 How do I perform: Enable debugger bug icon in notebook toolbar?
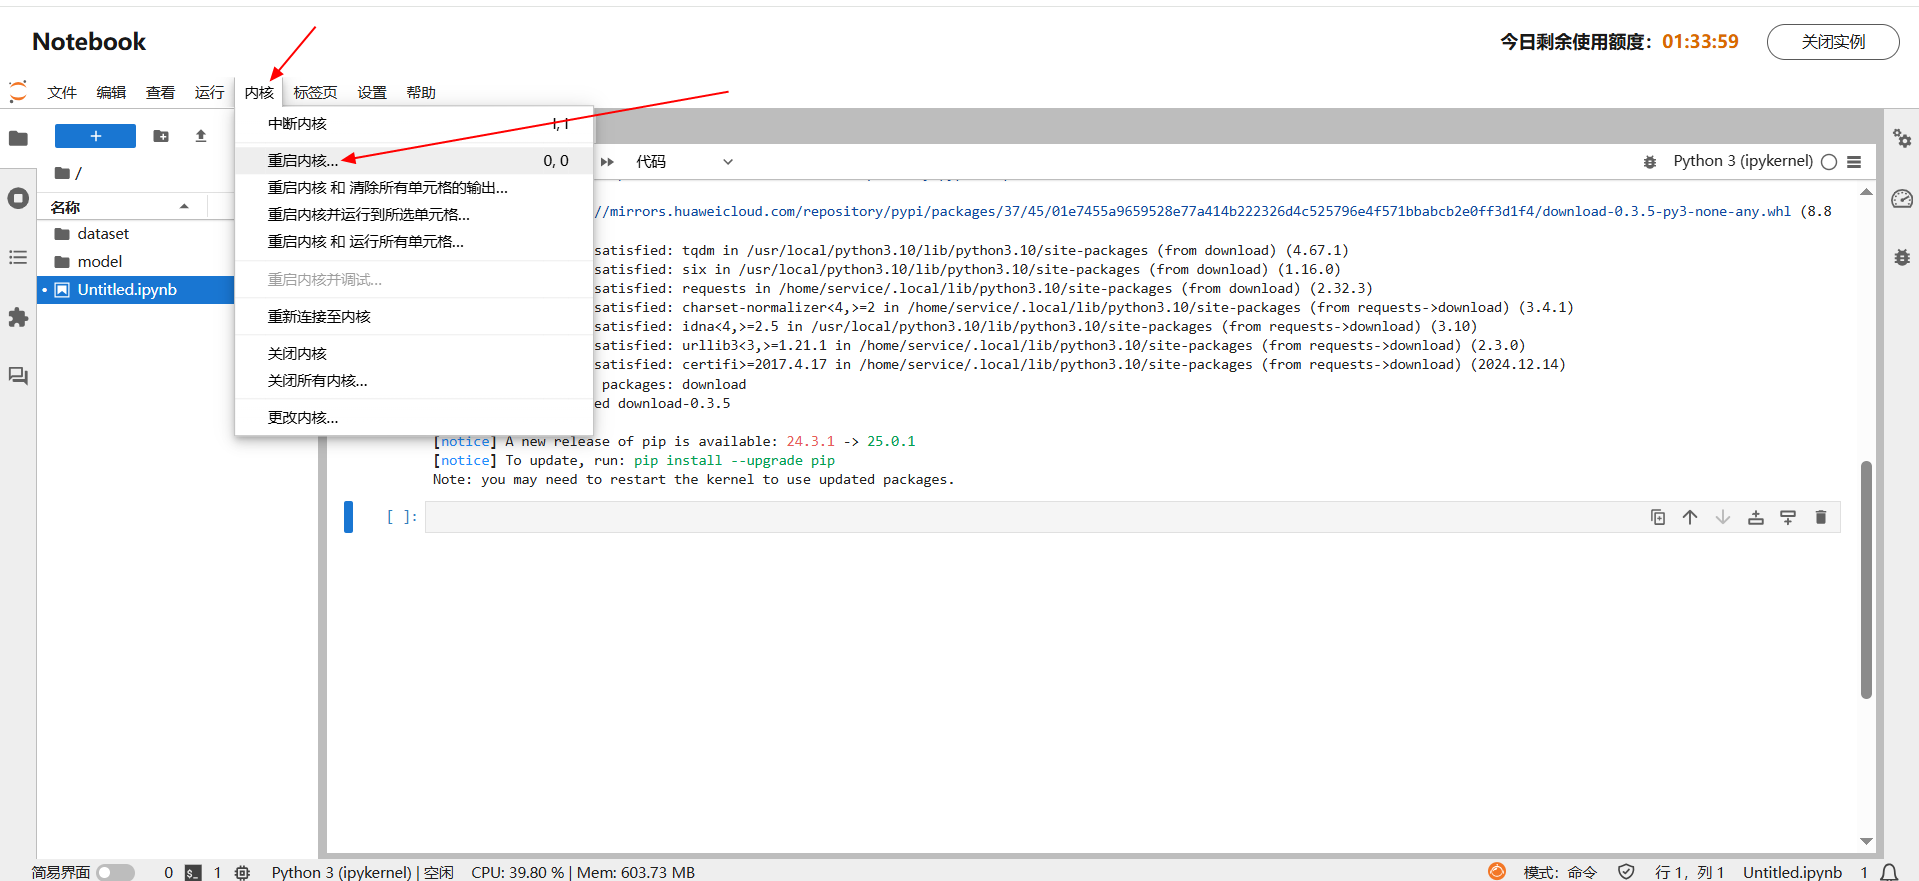click(1650, 162)
